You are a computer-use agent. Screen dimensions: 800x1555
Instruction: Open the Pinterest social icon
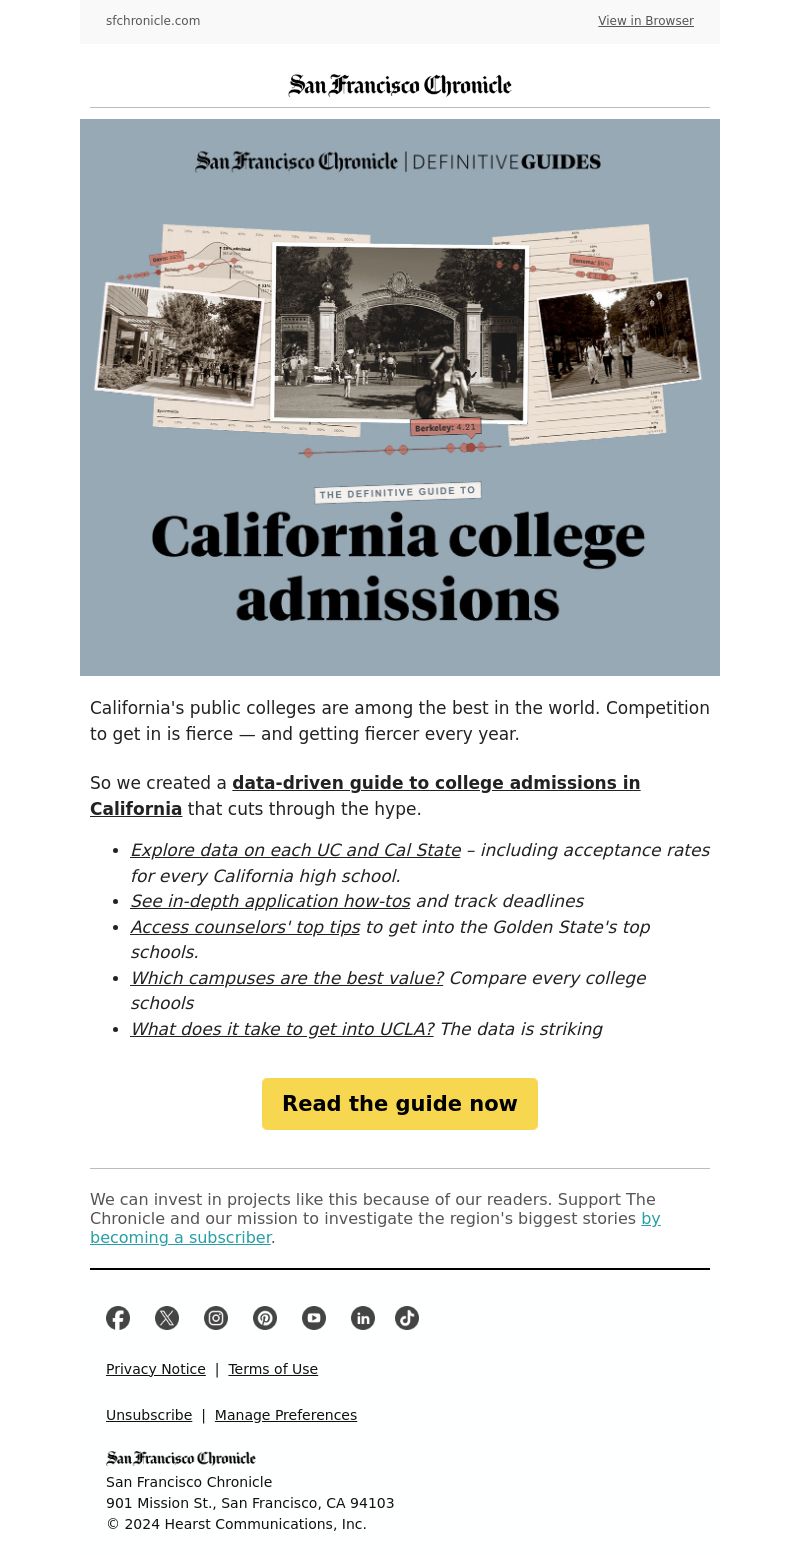(x=265, y=1318)
